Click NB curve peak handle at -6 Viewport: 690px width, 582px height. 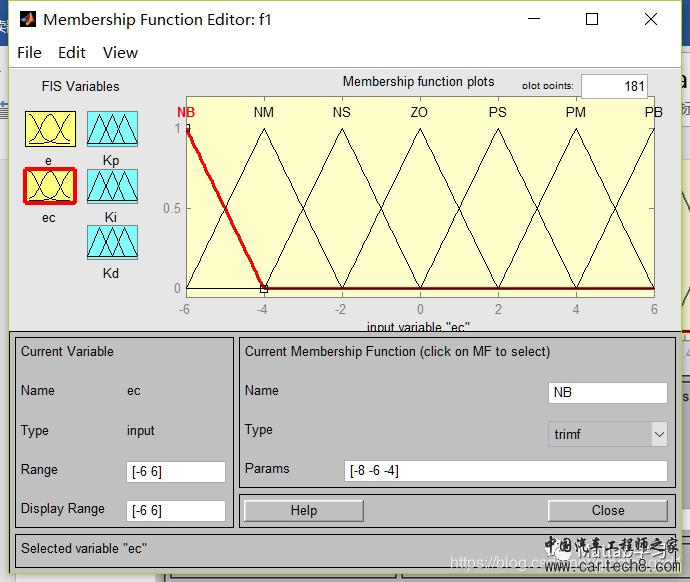click(188, 128)
